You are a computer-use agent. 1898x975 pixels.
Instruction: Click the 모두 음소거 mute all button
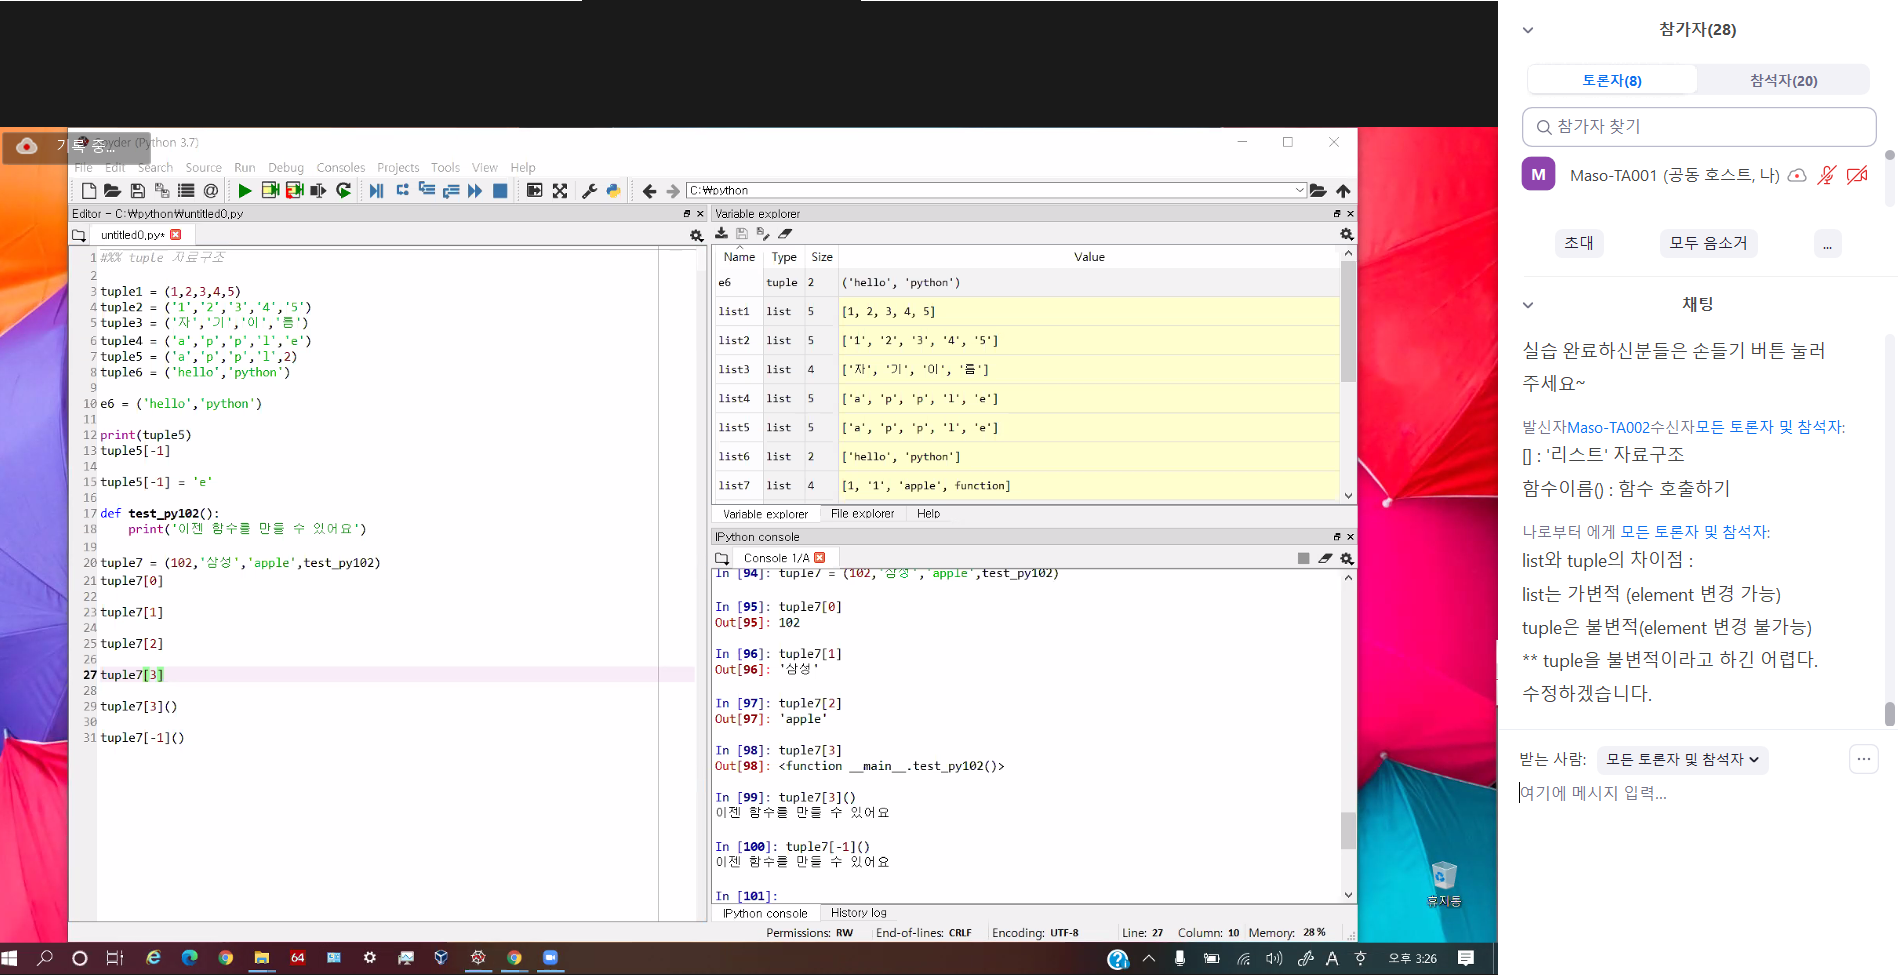click(x=1708, y=243)
